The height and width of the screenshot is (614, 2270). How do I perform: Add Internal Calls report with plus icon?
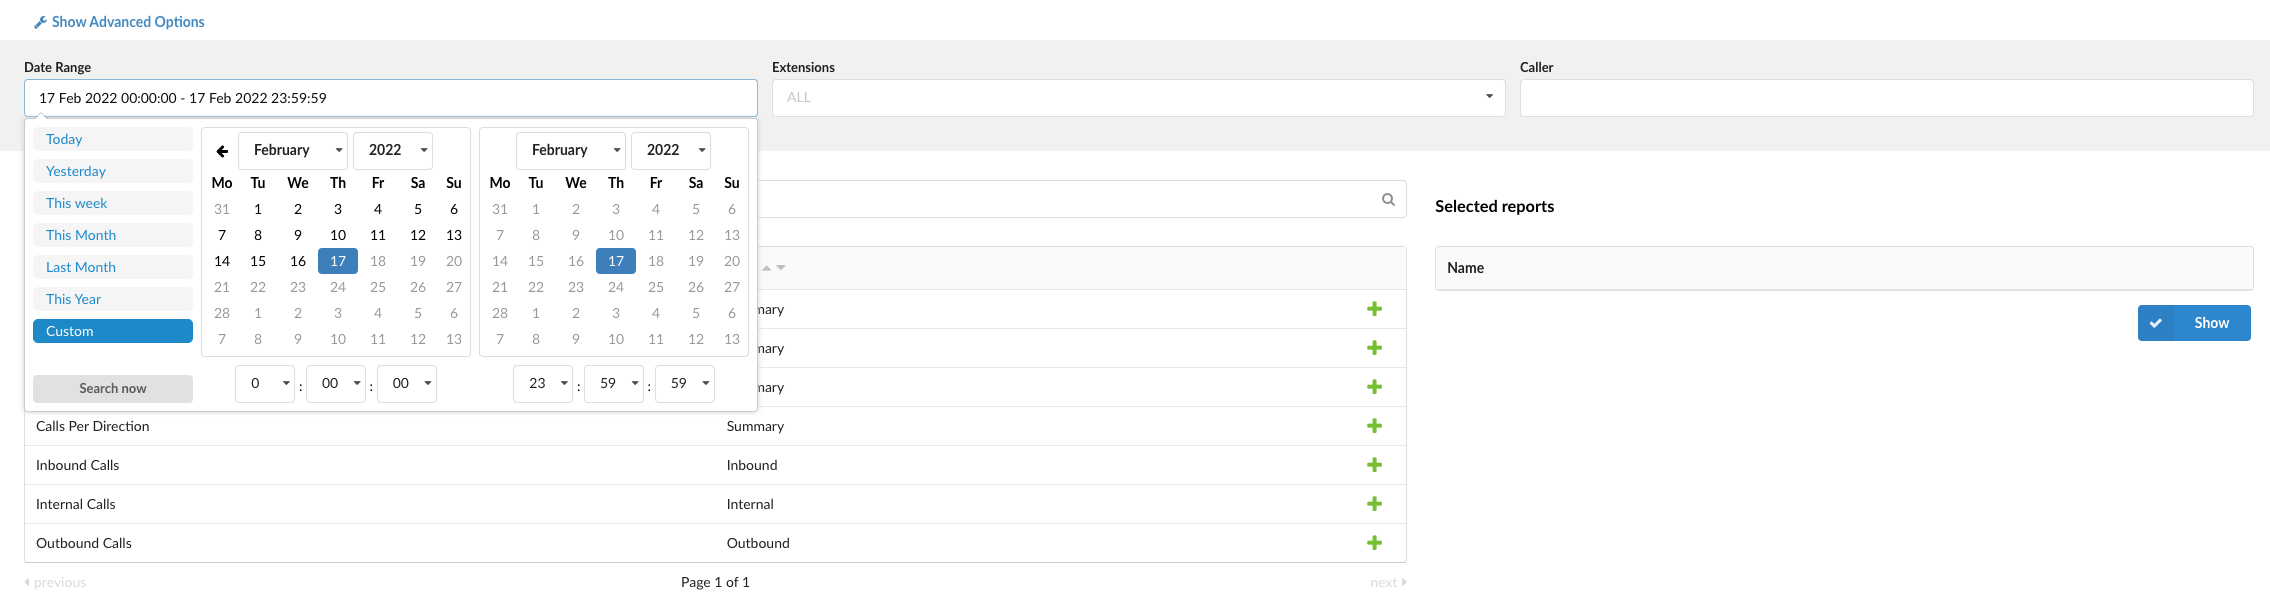(1374, 504)
